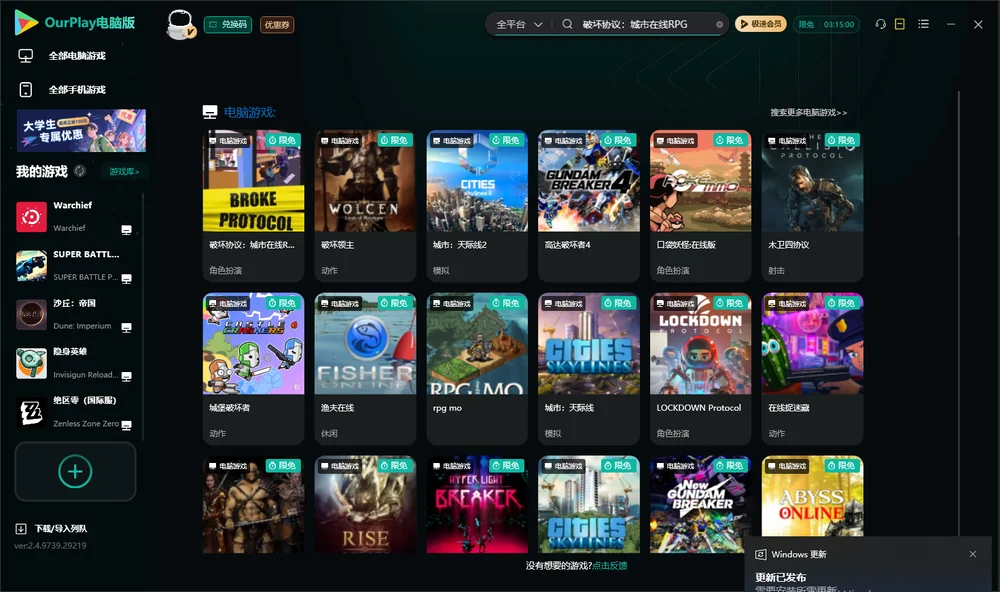Click the yellow mini-window icon
1000x592 pixels.
click(899, 24)
